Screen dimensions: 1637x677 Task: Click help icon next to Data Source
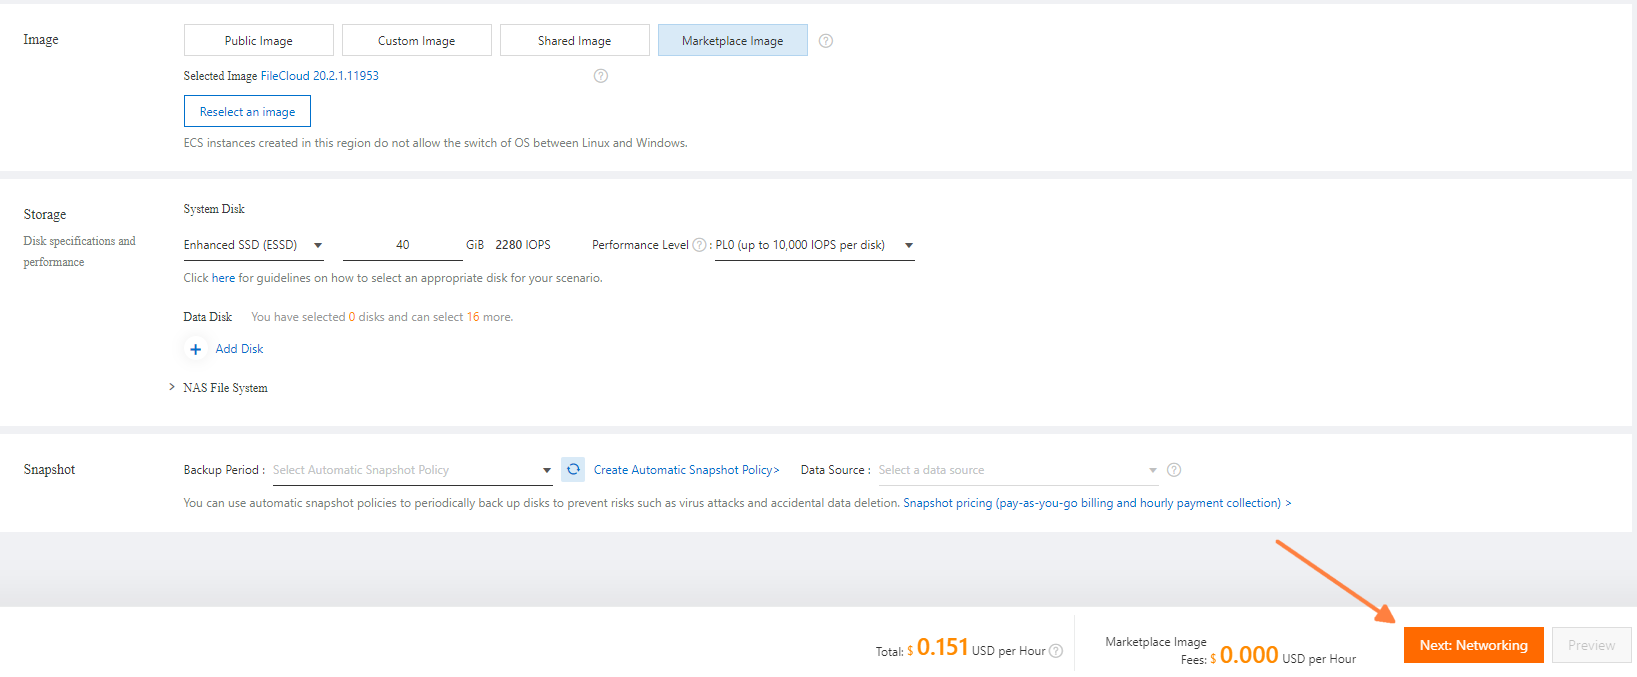point(1174,470)
